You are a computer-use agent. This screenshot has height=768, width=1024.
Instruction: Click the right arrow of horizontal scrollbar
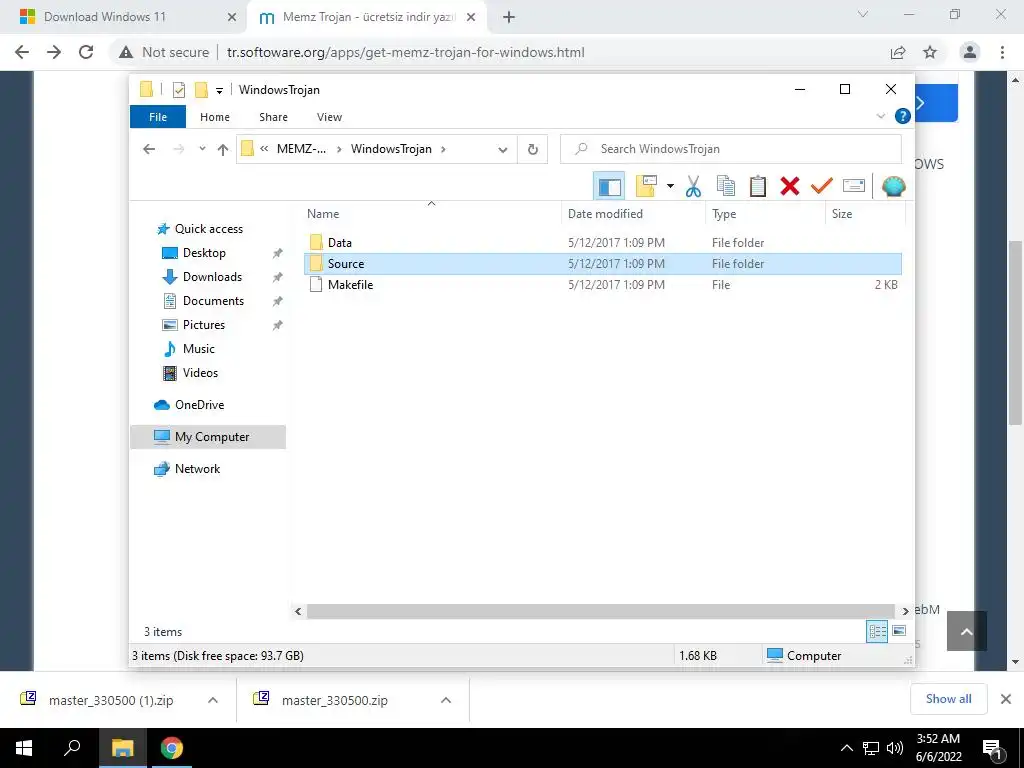[x=905, y=611]
